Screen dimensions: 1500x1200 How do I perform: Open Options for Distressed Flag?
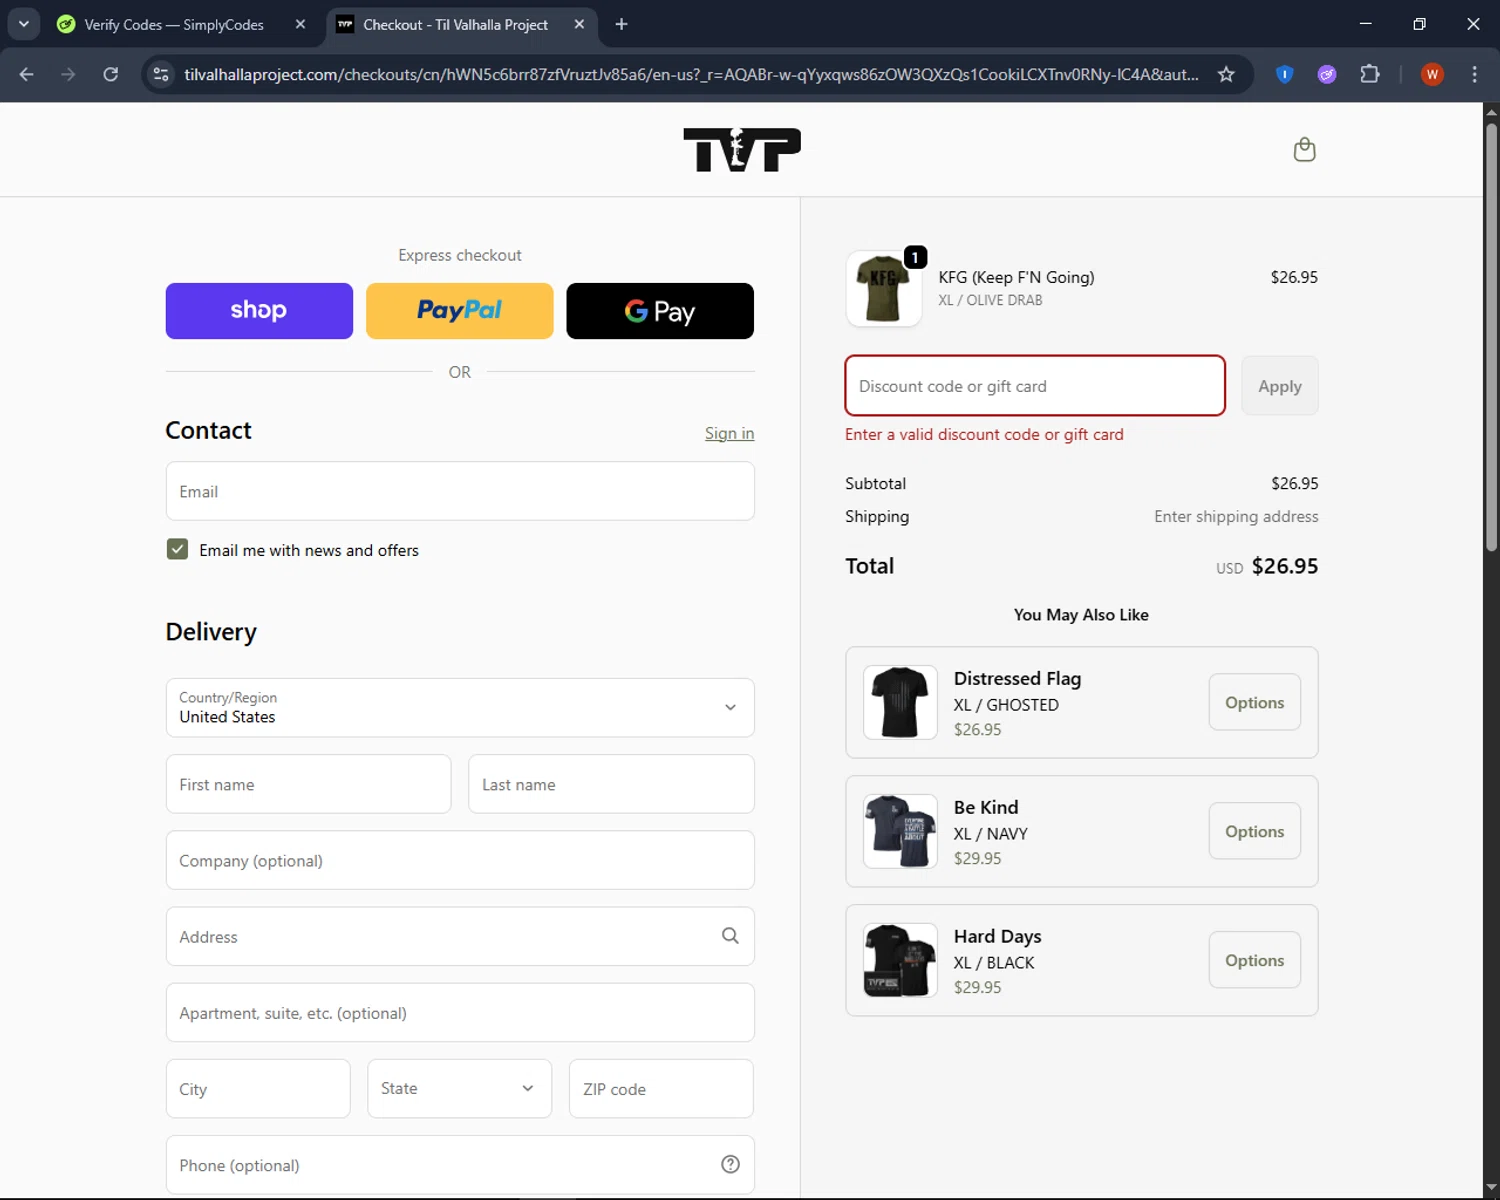coord(1254,702)
